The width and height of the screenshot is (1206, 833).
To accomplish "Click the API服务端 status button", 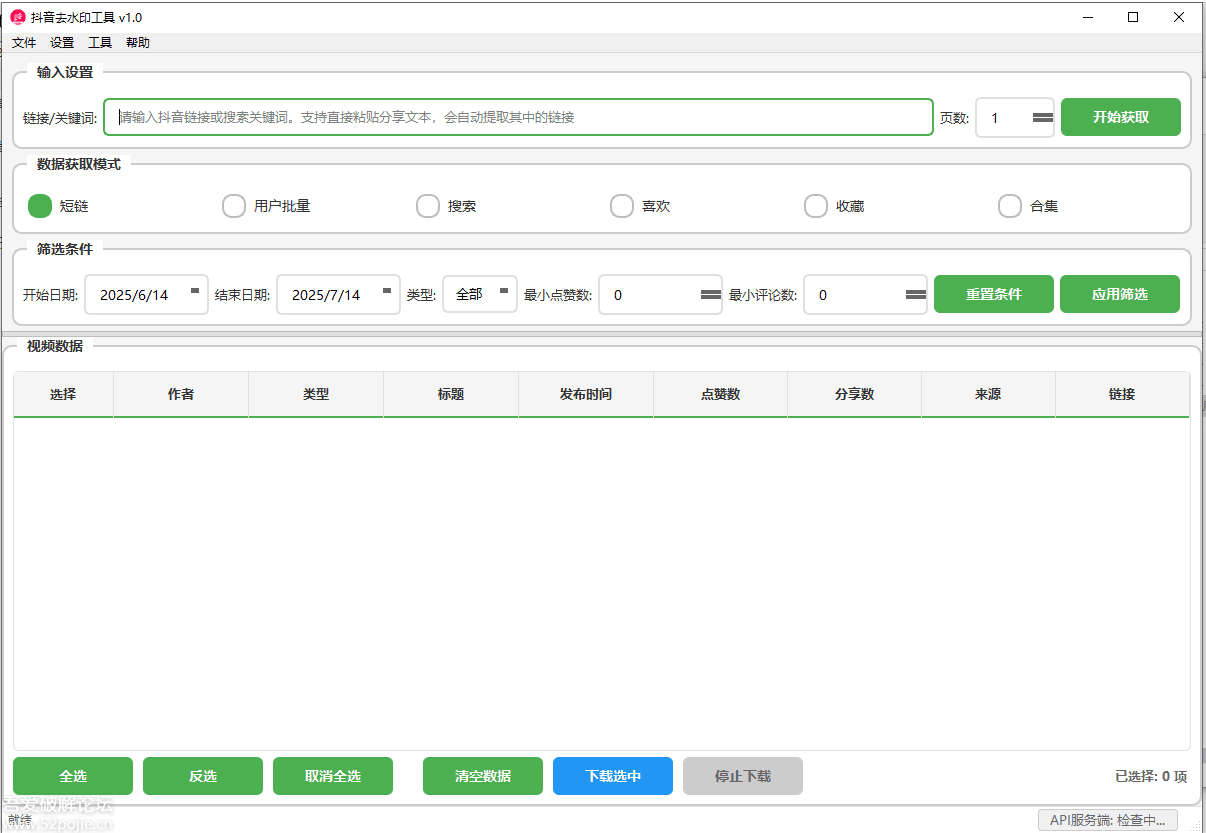I will [x=1107, y=820].
